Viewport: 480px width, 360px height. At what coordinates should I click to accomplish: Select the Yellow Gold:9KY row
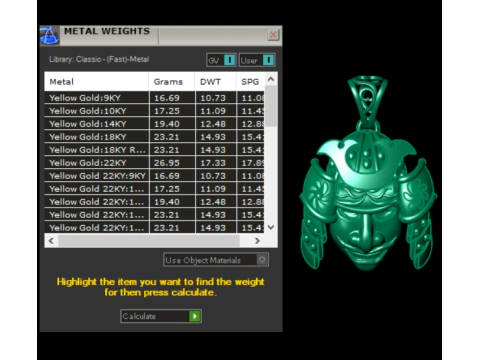click(154, 98)
